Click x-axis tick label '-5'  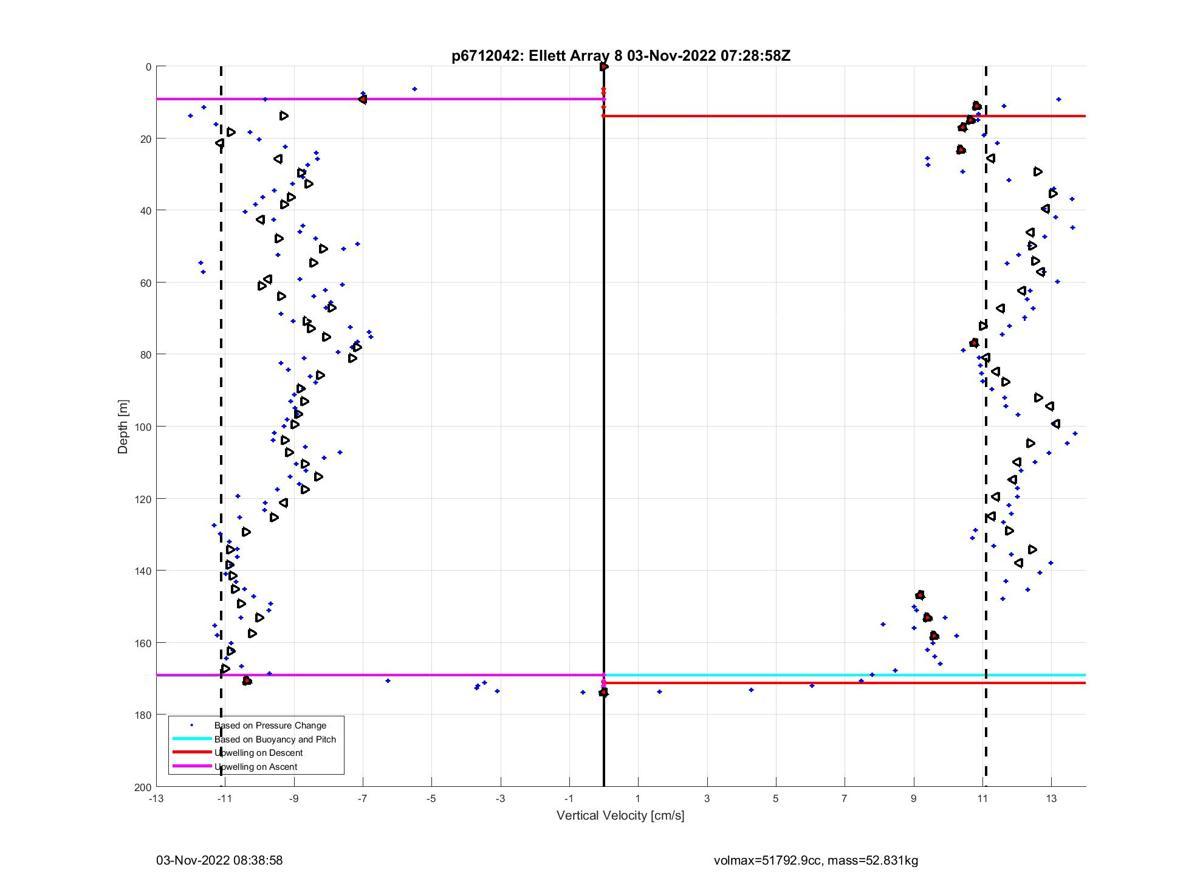[x=432, y=799]
